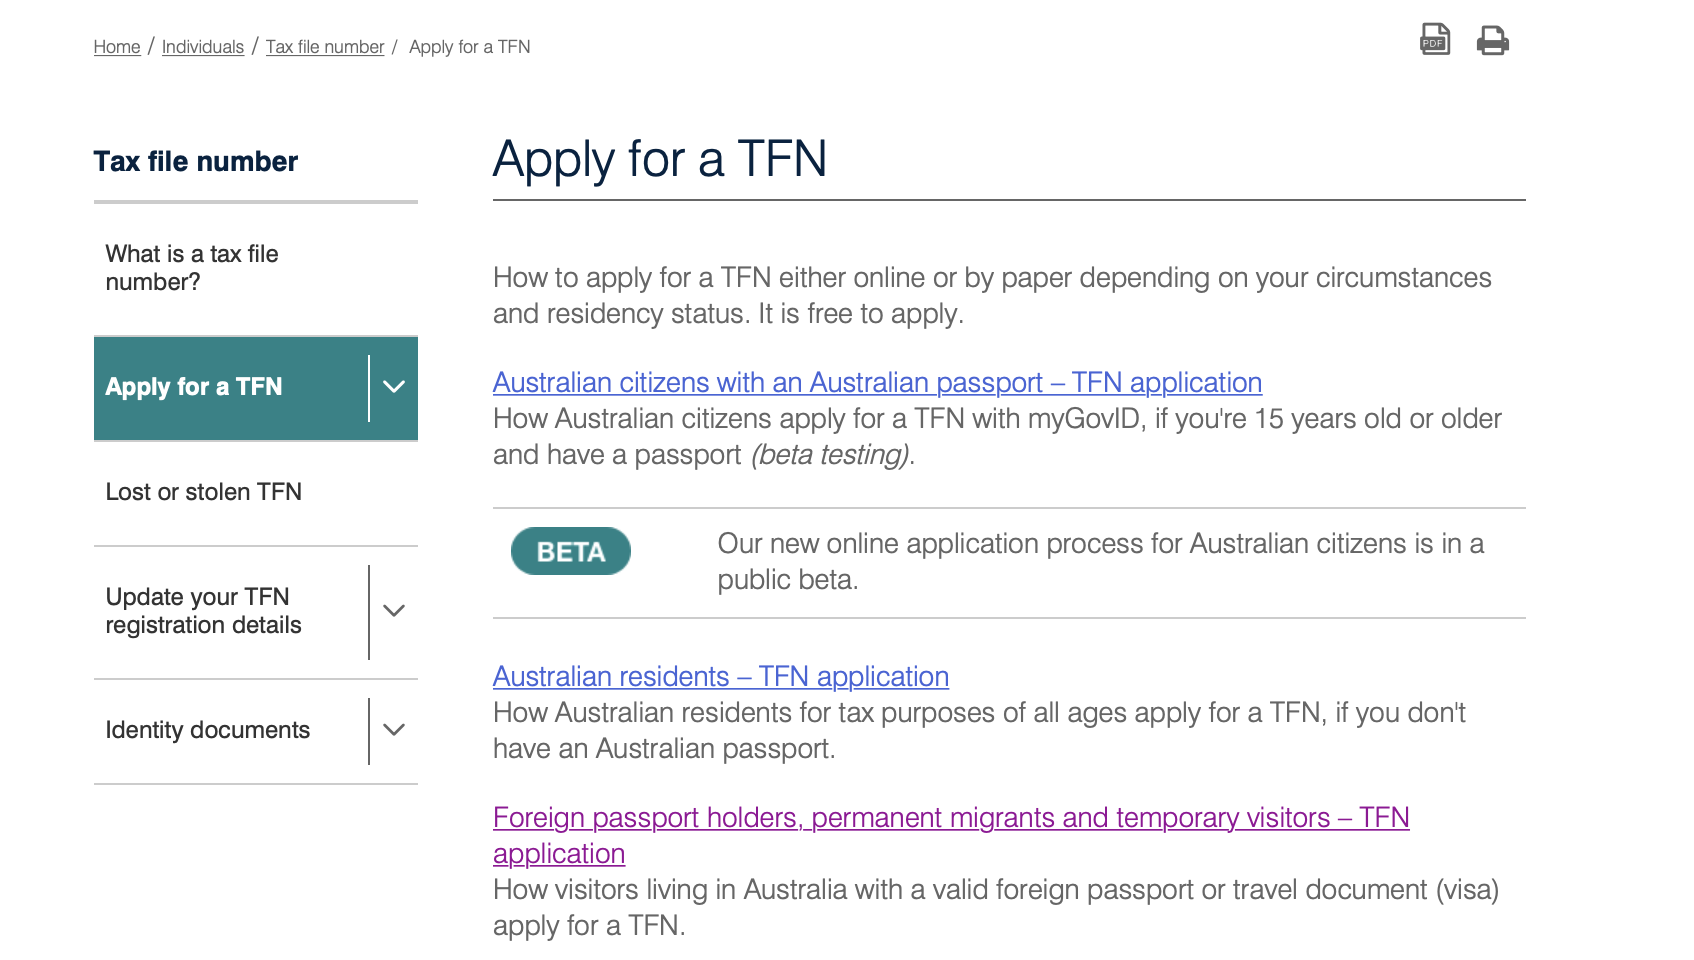Open Australian residents – TFN application link
Viewport: 1694px width, 960px height.
(721, 677)
